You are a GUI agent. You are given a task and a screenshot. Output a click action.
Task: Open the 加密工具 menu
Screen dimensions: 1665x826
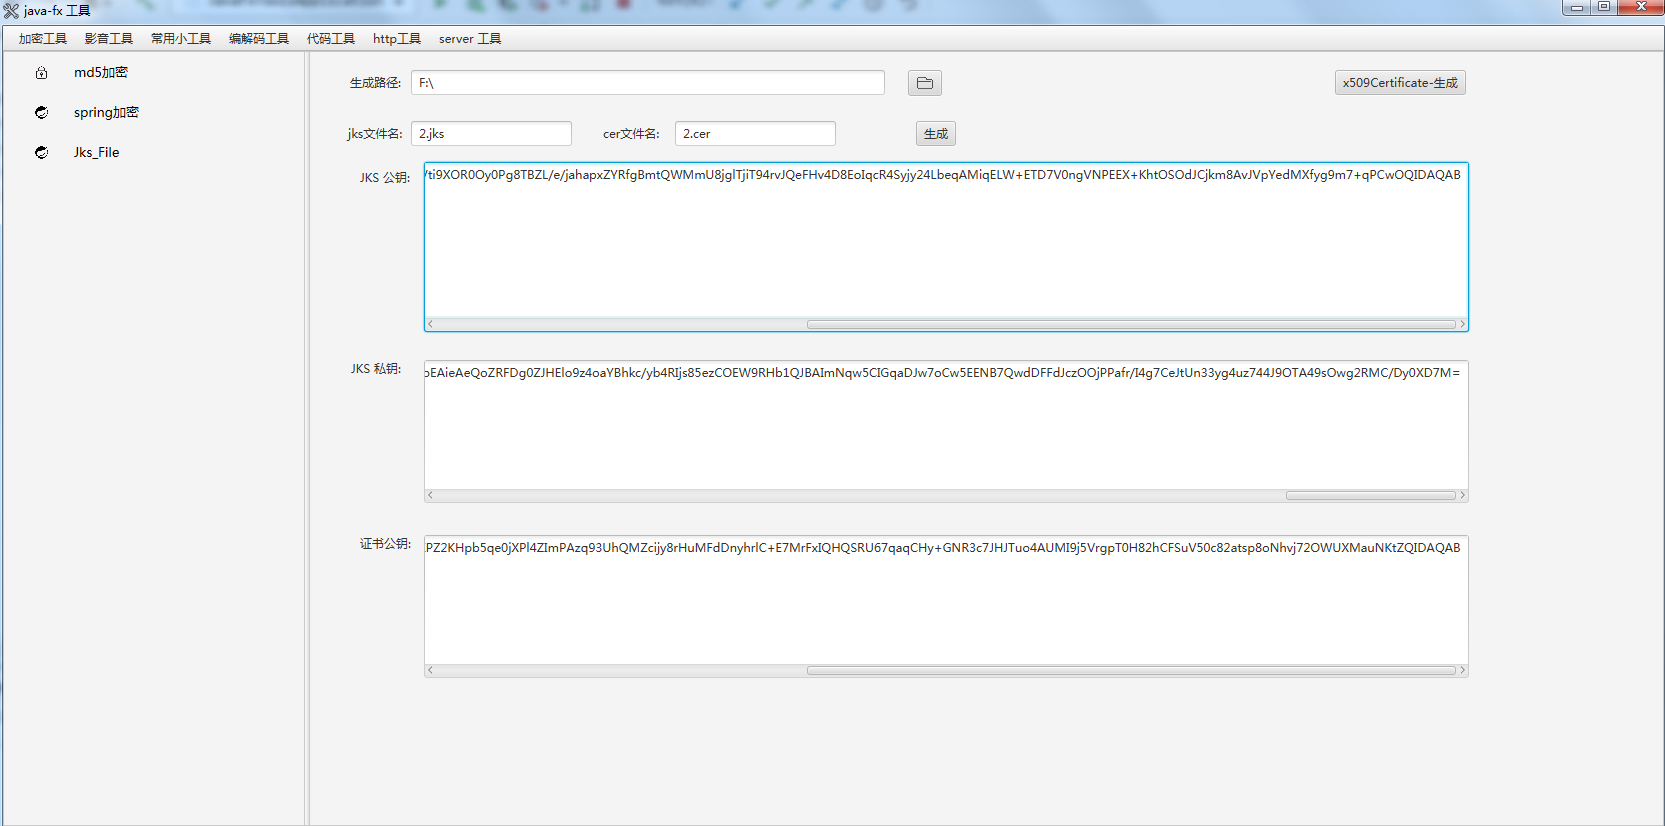(42, 39)
